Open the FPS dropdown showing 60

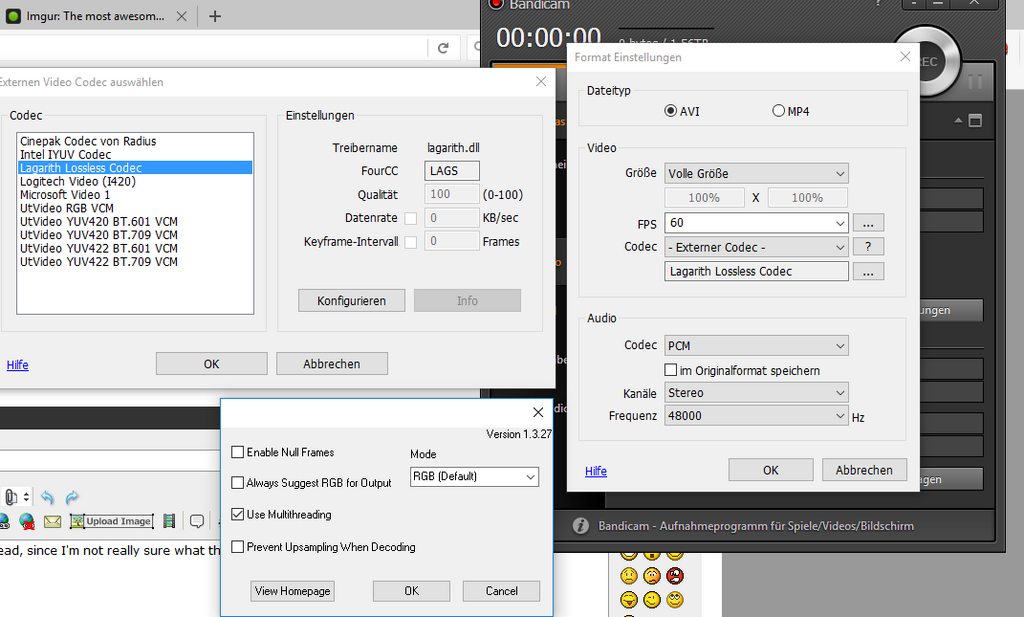tap(756, 223)
